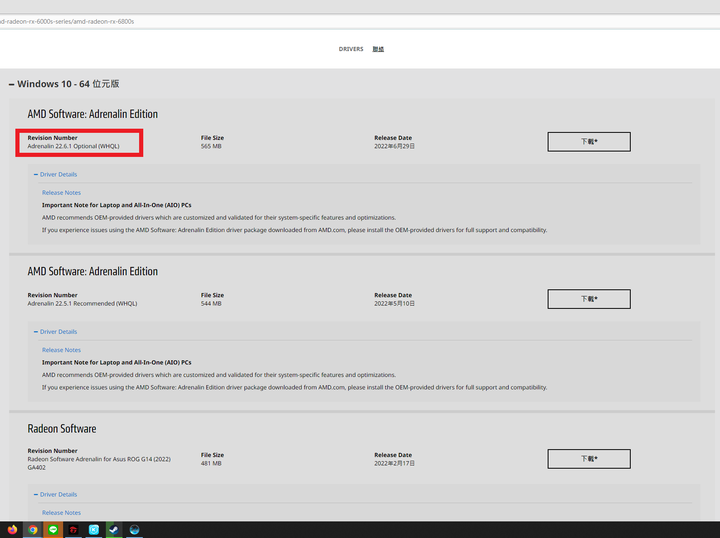The height and width of the screenshot is (538, 720).
Task: Open LINE app from the taskbar
Action: click(53, 529)
